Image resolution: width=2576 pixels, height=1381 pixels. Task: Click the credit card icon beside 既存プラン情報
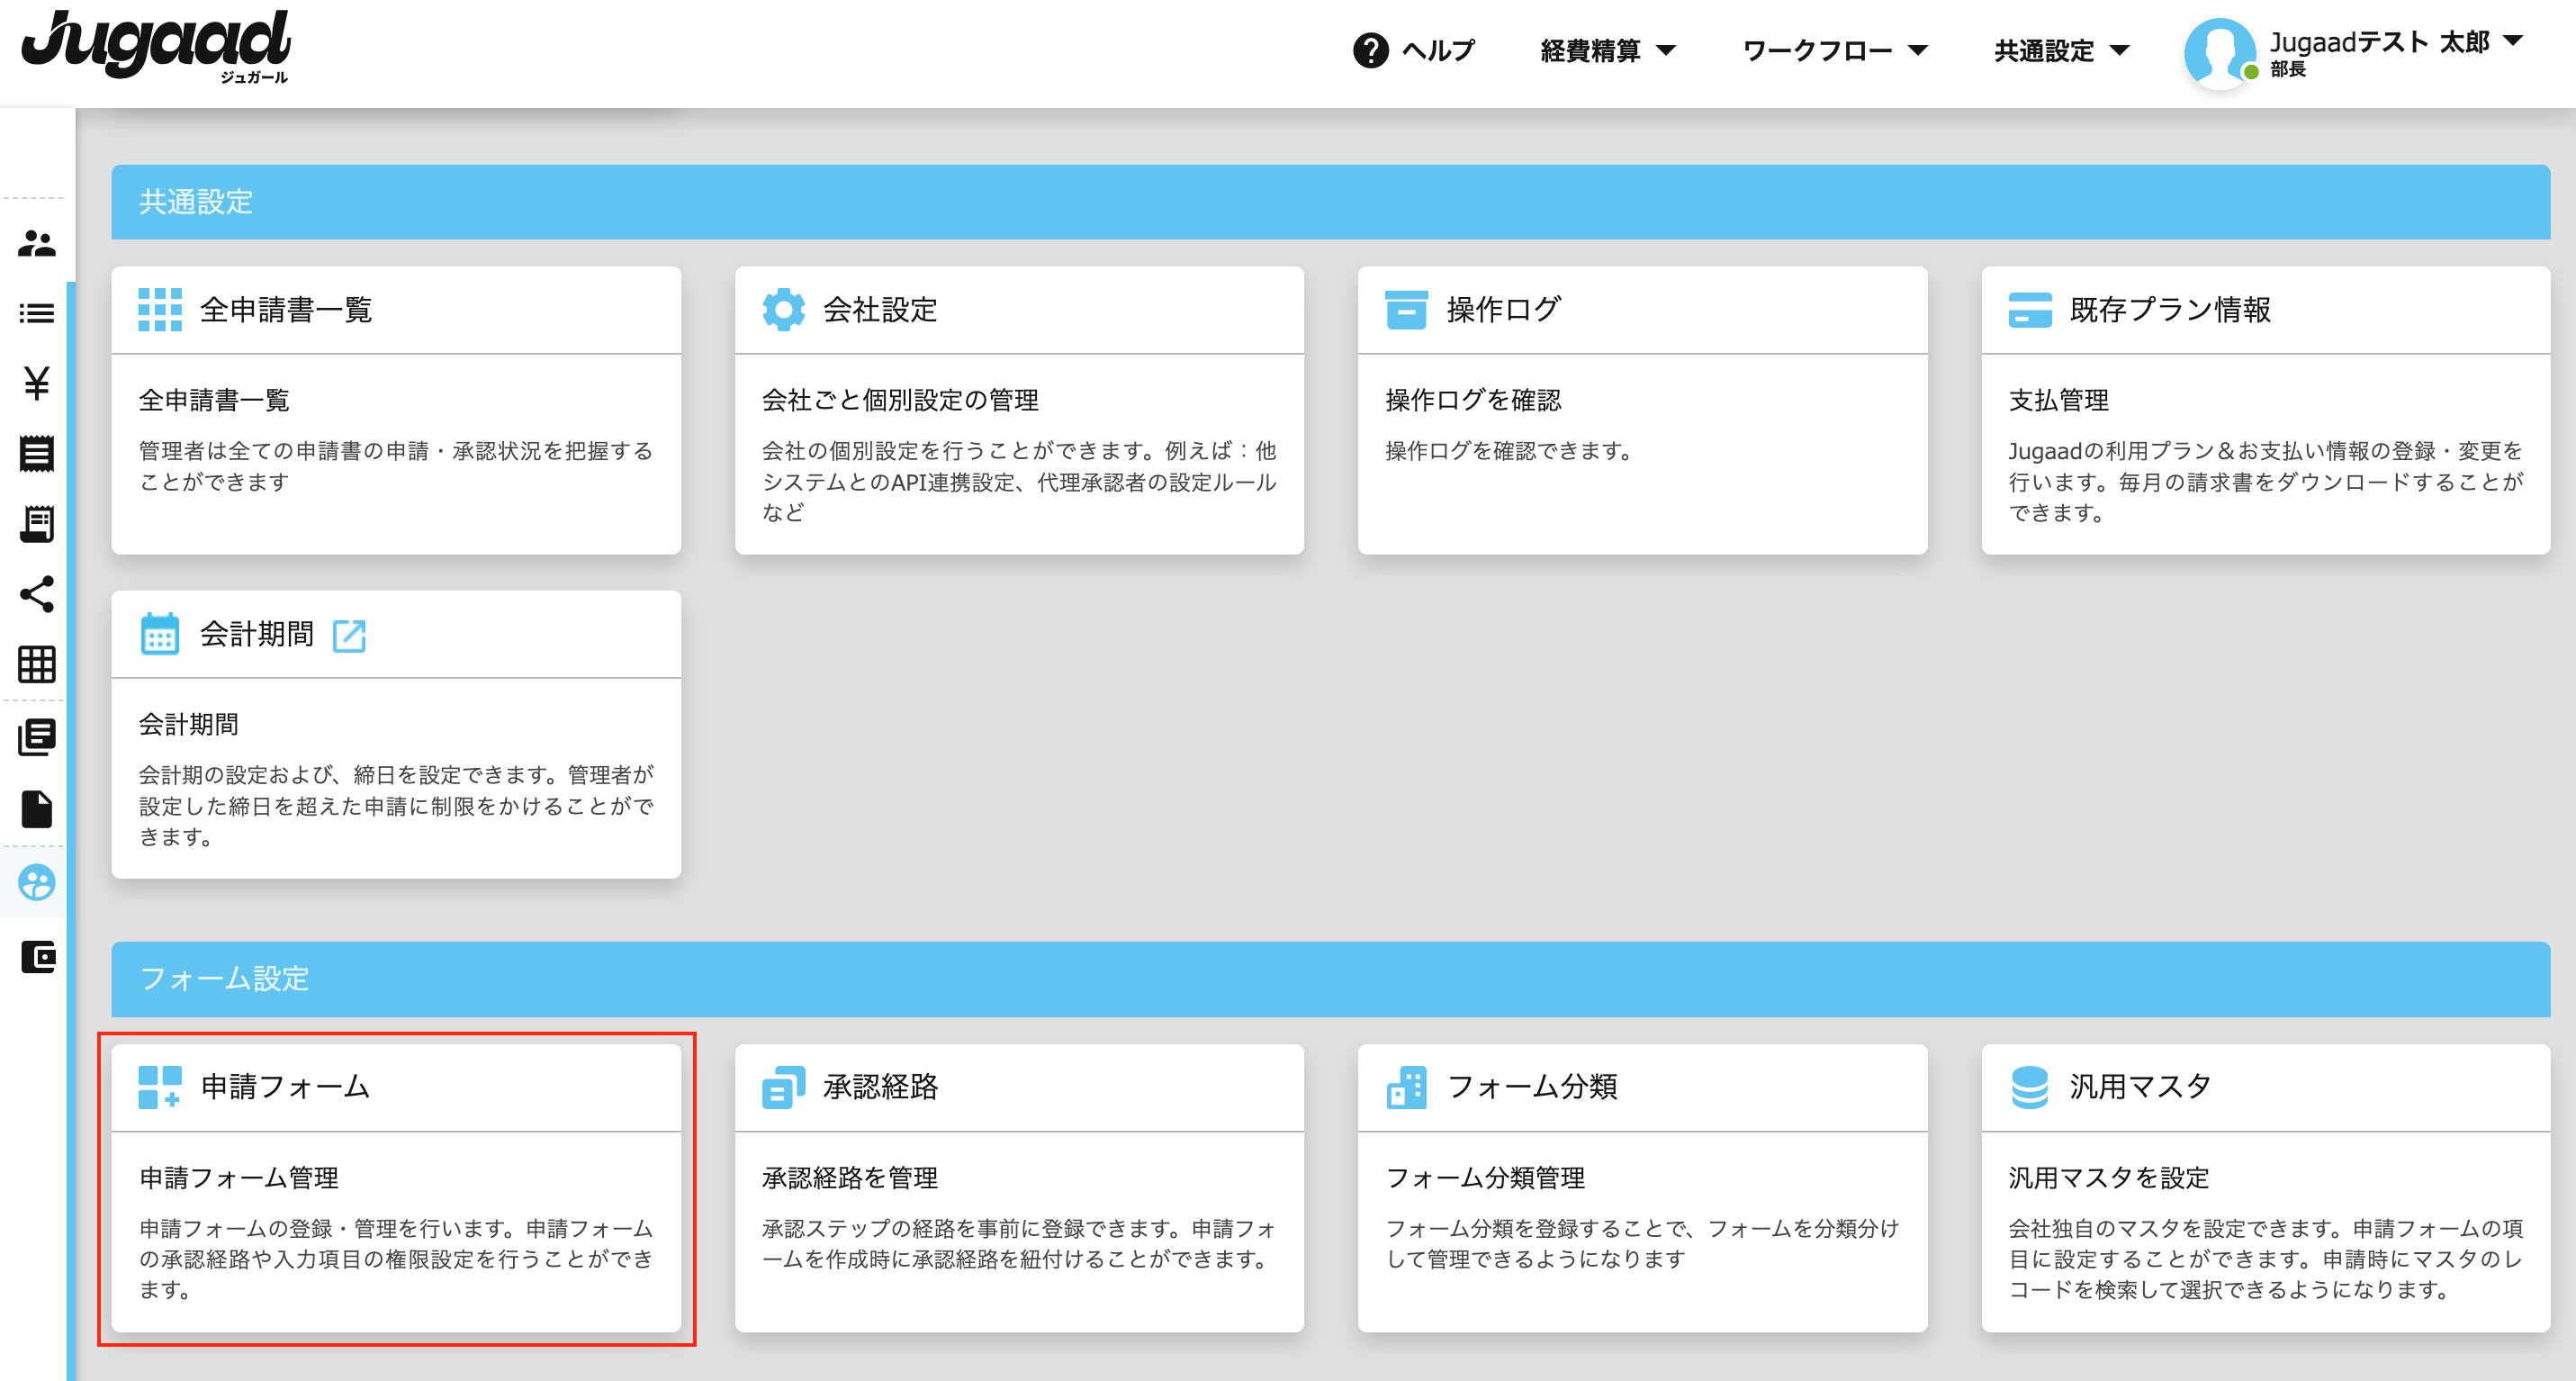tap(2030, 310)
